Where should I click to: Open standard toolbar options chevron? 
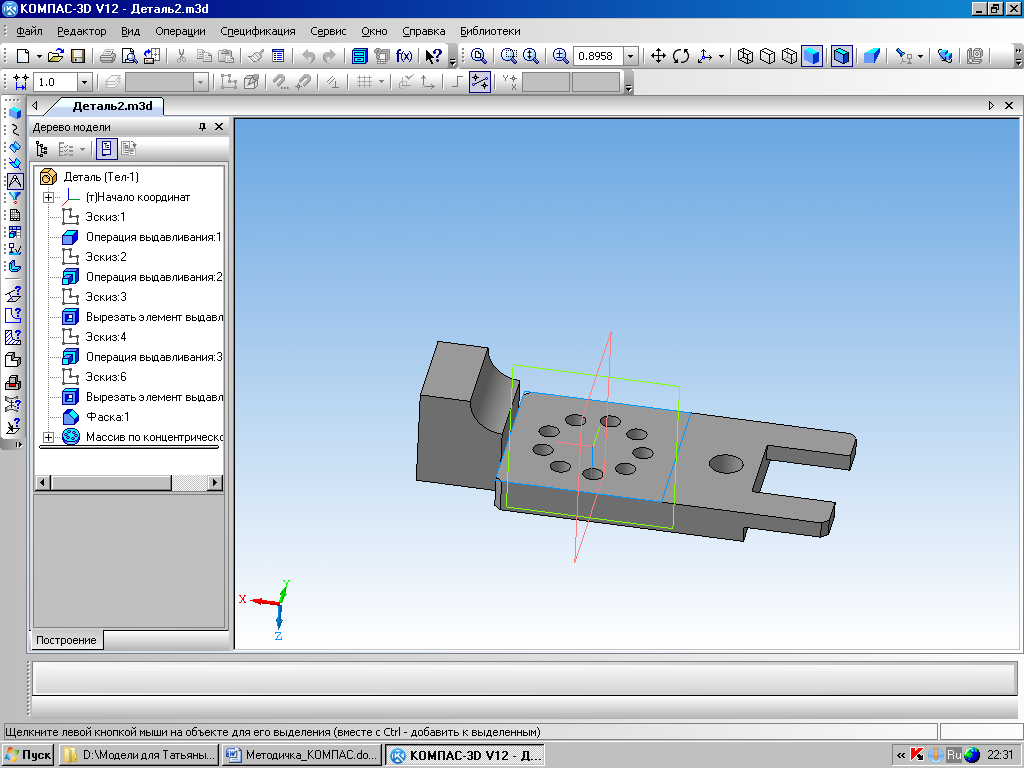coord(453,62)
